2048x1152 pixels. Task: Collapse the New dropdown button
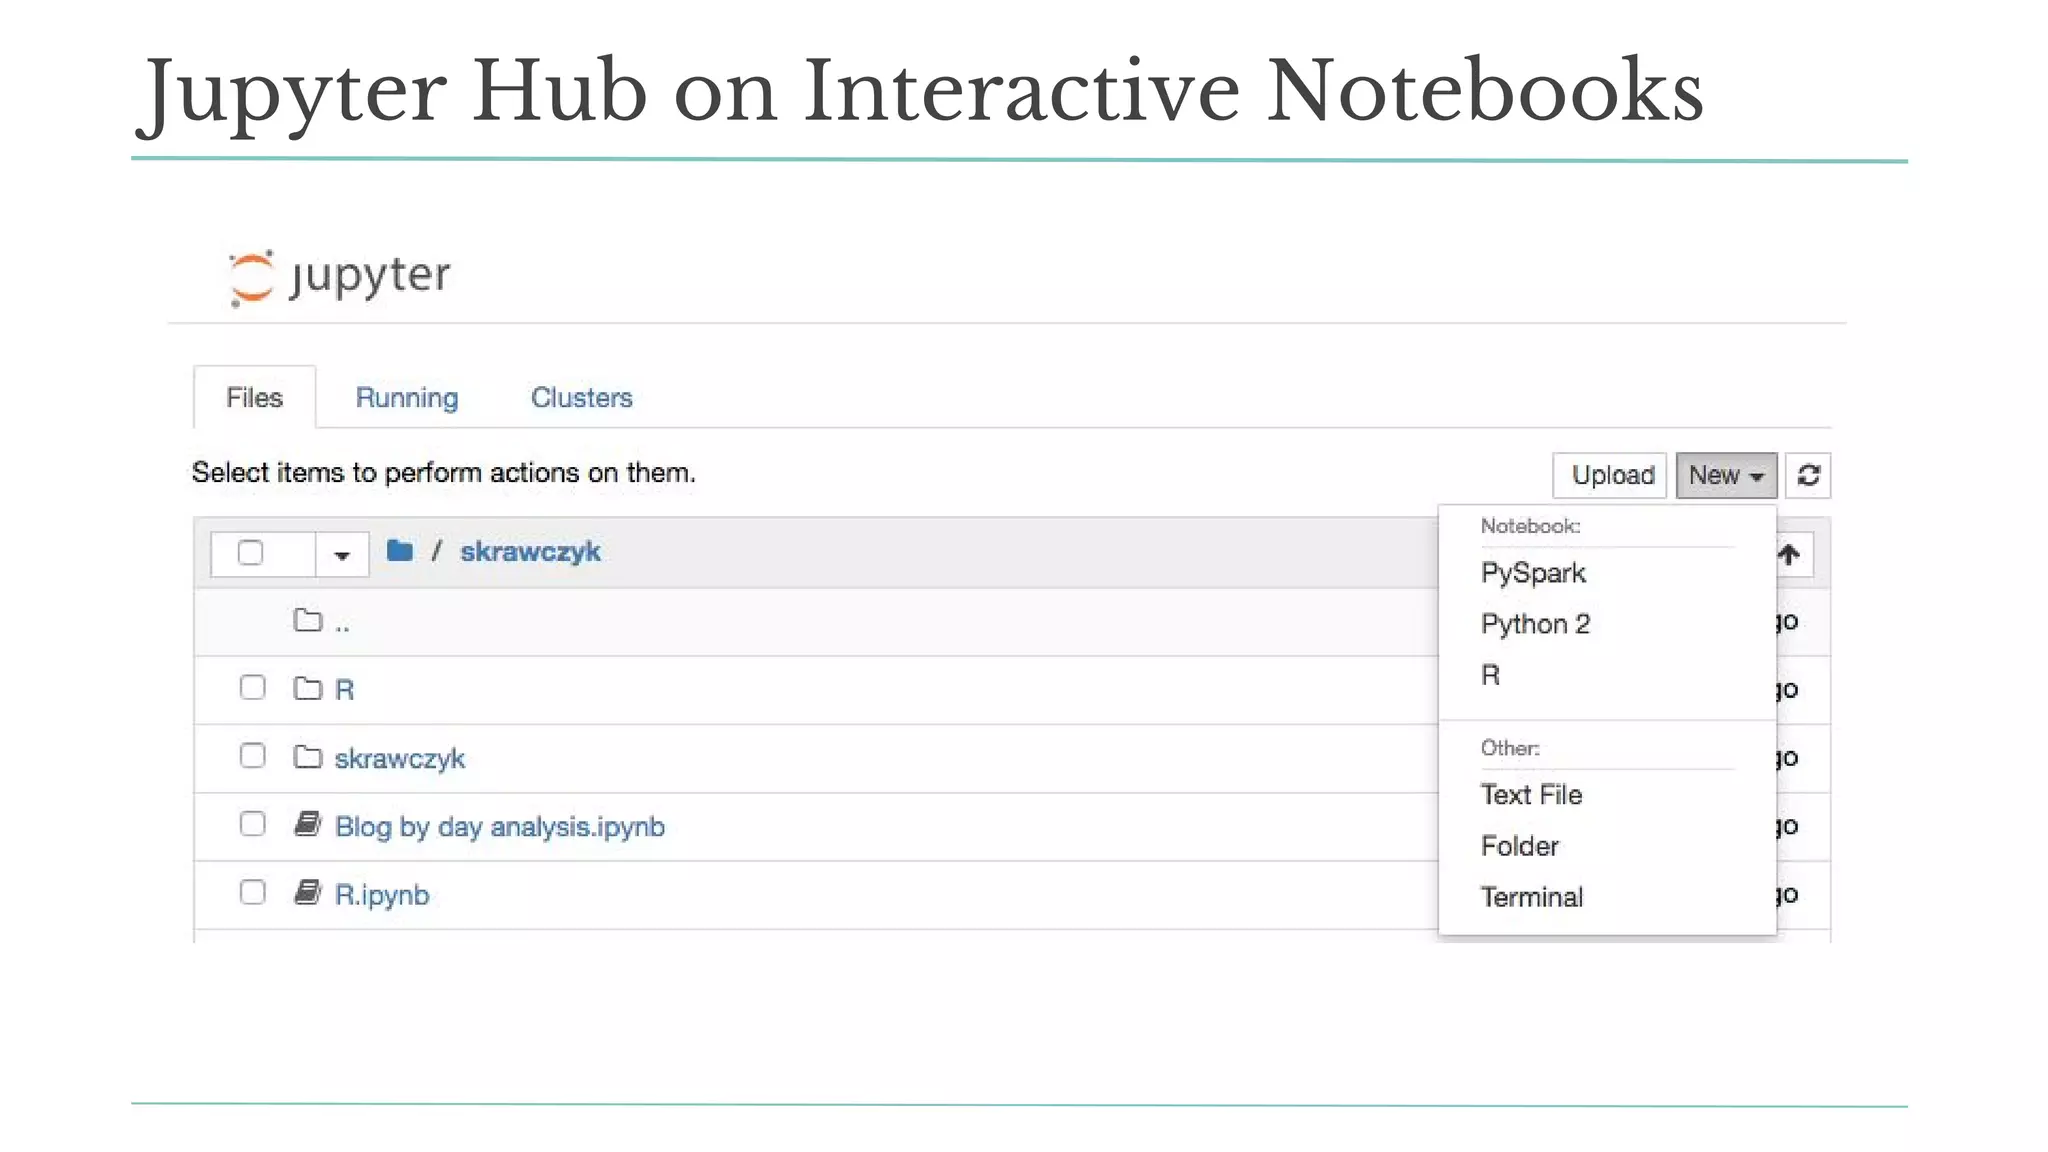(1726, 475)
